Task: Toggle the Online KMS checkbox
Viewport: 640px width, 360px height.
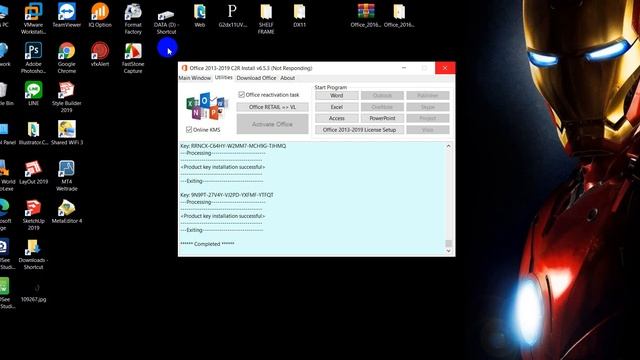Action: [x=189, y=129]
